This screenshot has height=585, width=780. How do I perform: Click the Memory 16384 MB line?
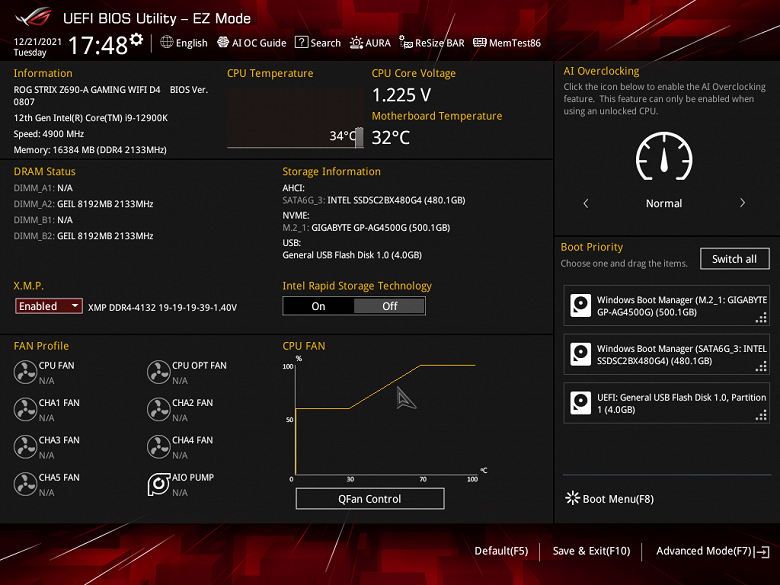coord(90,150)
